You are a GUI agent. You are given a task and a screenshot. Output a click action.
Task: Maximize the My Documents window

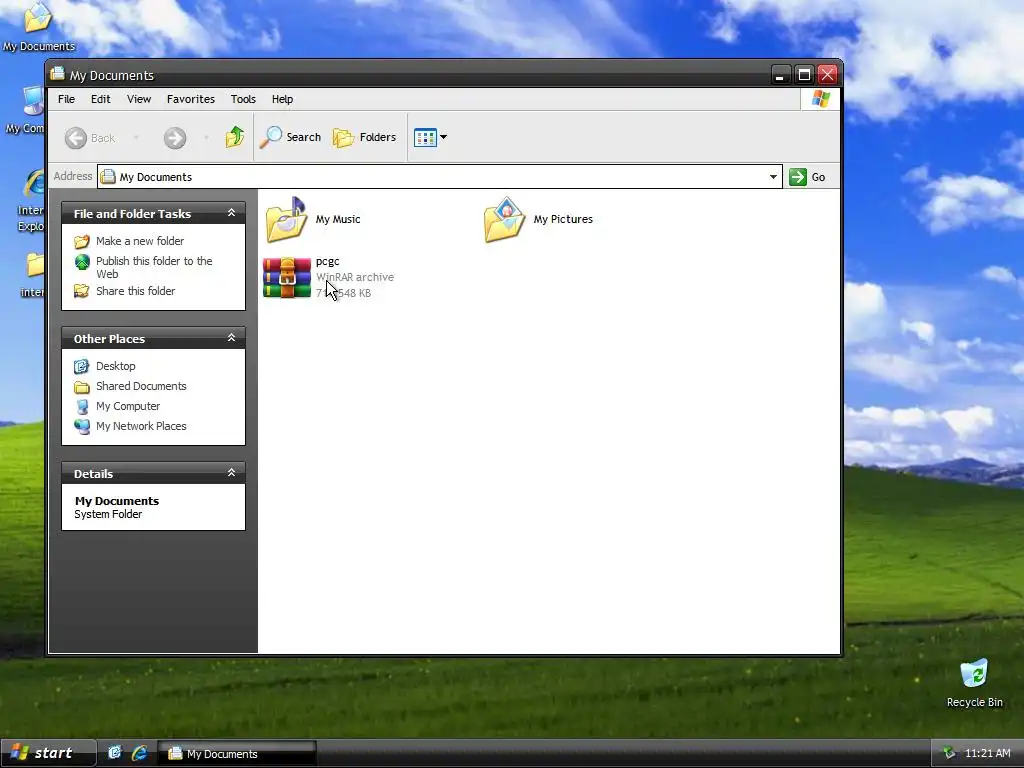click(x=805, y=74)
